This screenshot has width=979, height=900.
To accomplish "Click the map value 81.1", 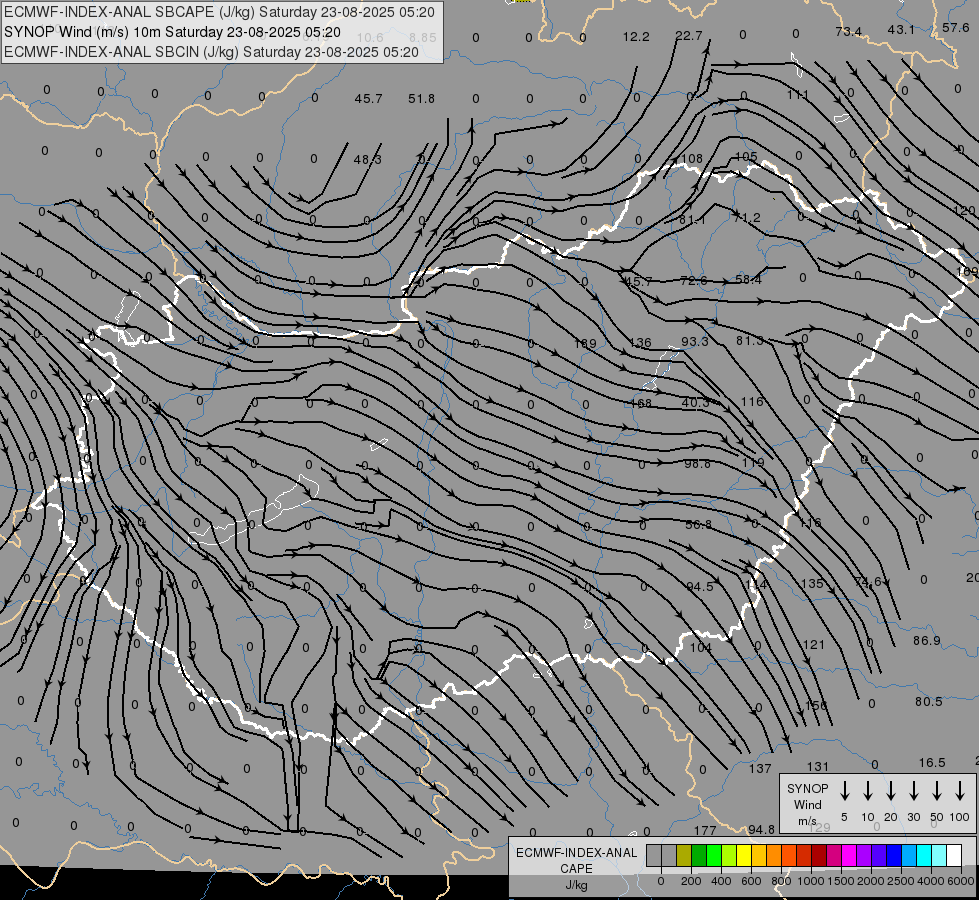I will coord(692,220).
